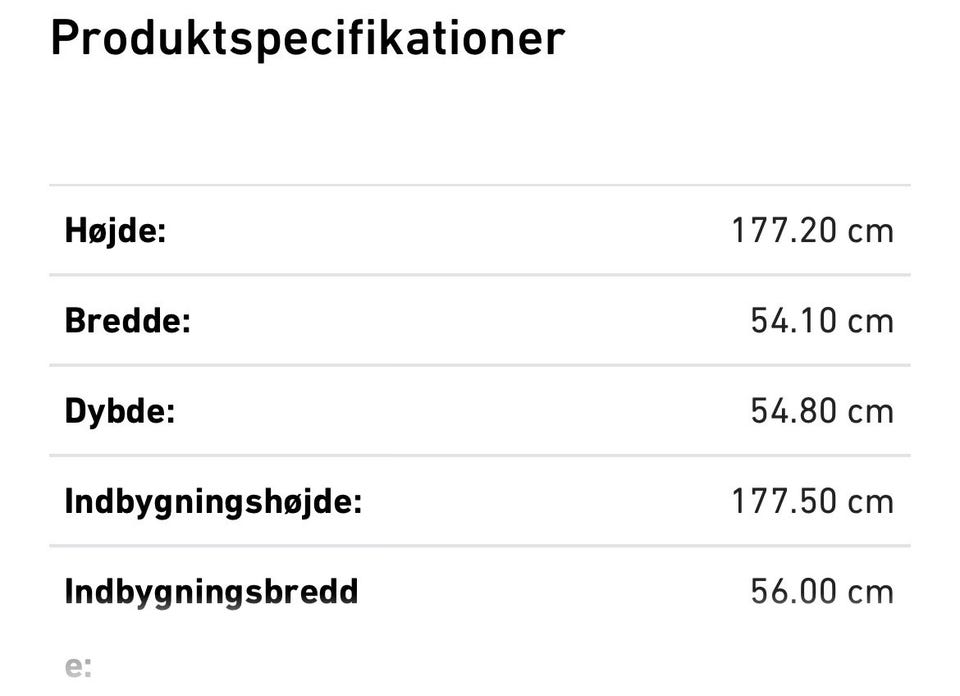This screenshot has width=960, height=696.
Task: Click the faded wrapped "e:" text
Action: point(78,668)
